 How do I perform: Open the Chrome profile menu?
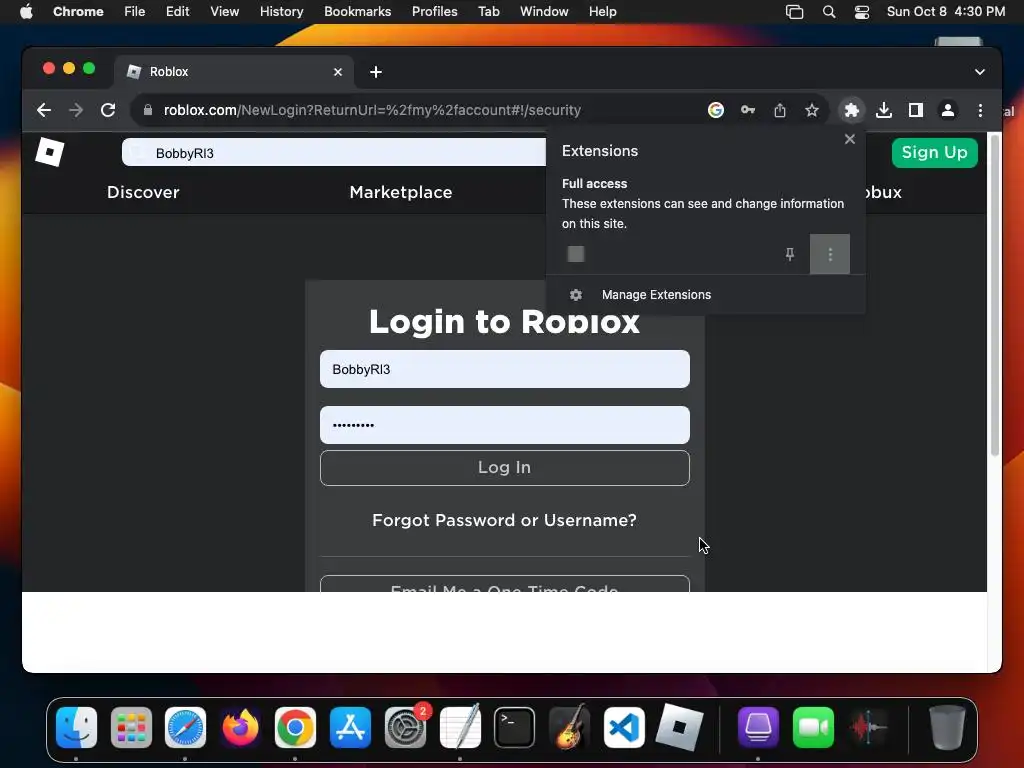948,110
